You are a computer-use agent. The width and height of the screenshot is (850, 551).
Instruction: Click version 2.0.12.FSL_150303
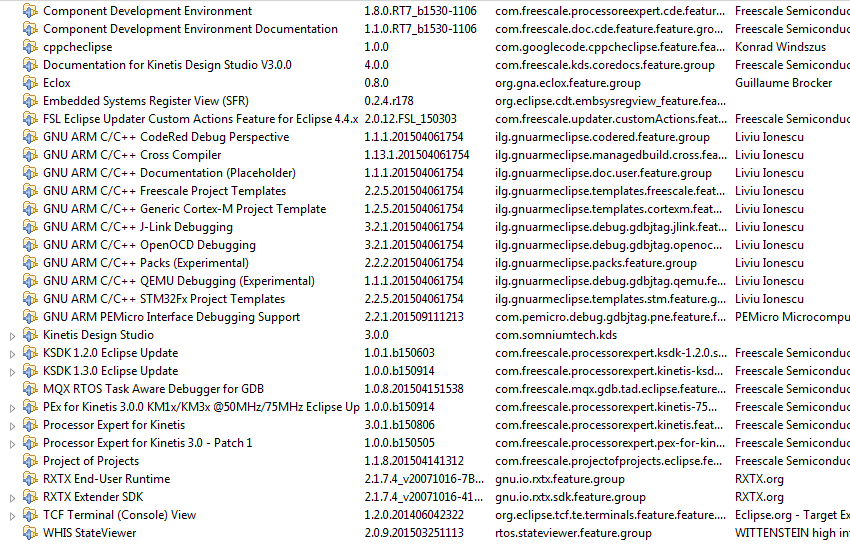(x=410, y=119)
